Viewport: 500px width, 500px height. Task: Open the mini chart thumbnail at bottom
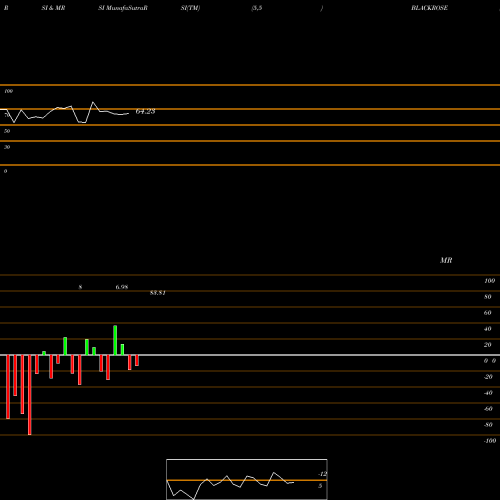[247, 479]
